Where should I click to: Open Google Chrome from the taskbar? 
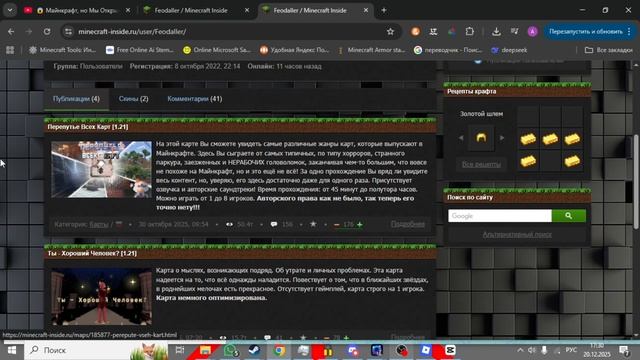click(279, 350)
